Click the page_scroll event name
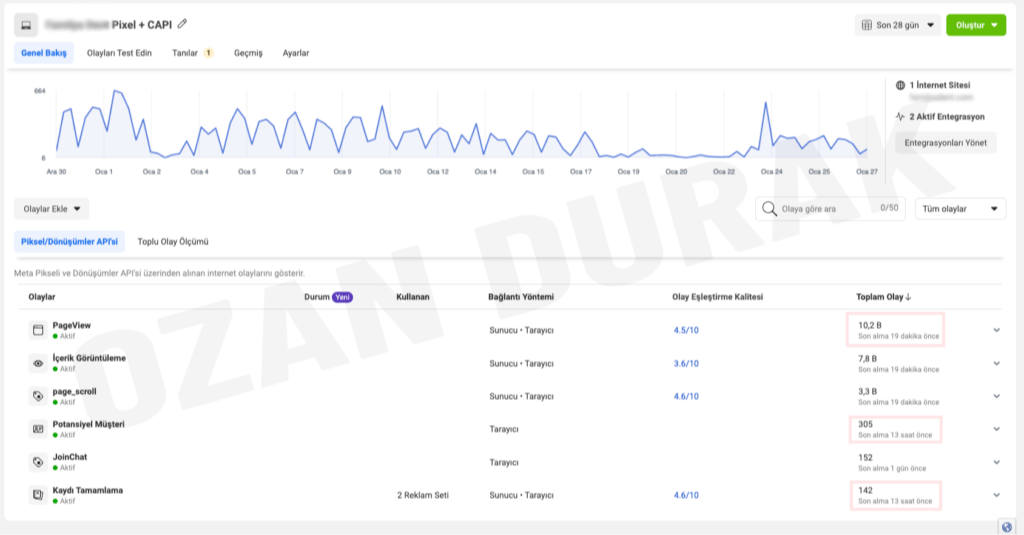Screen dimensions: 1024x535 (74, 391)
